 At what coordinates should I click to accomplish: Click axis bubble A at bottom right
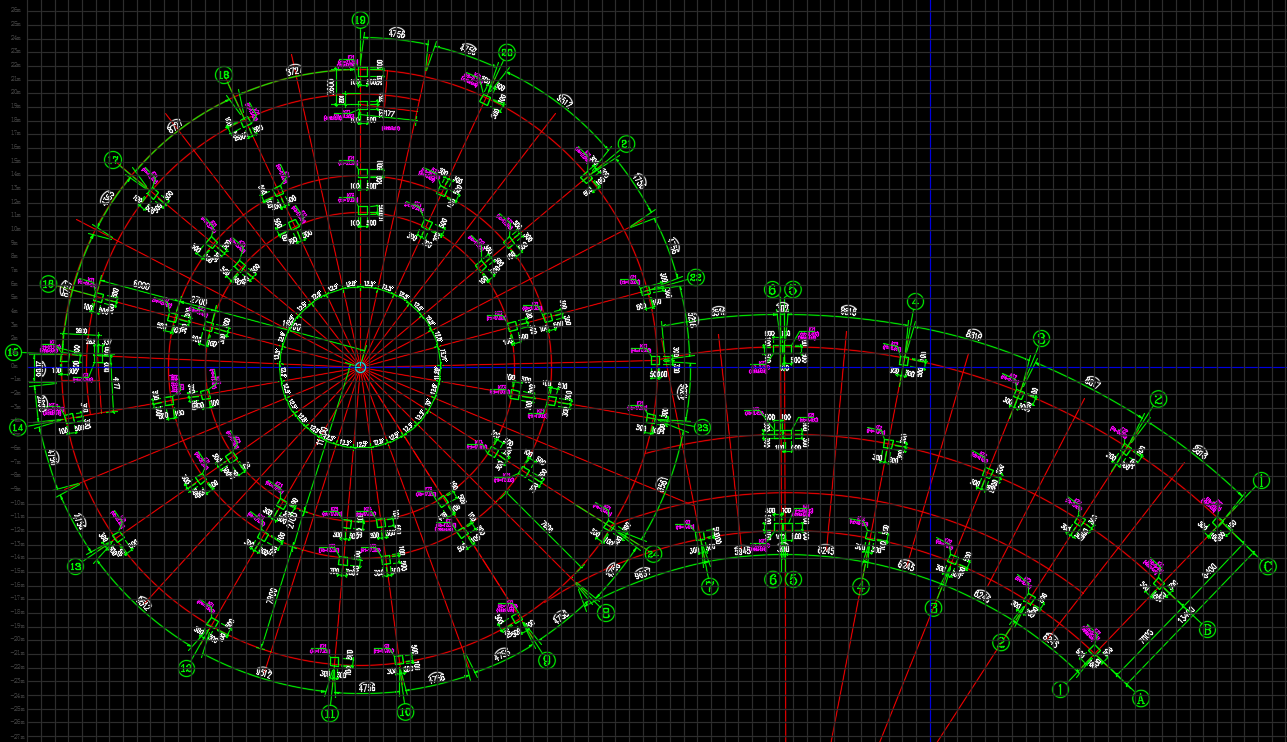point(1140,699)
